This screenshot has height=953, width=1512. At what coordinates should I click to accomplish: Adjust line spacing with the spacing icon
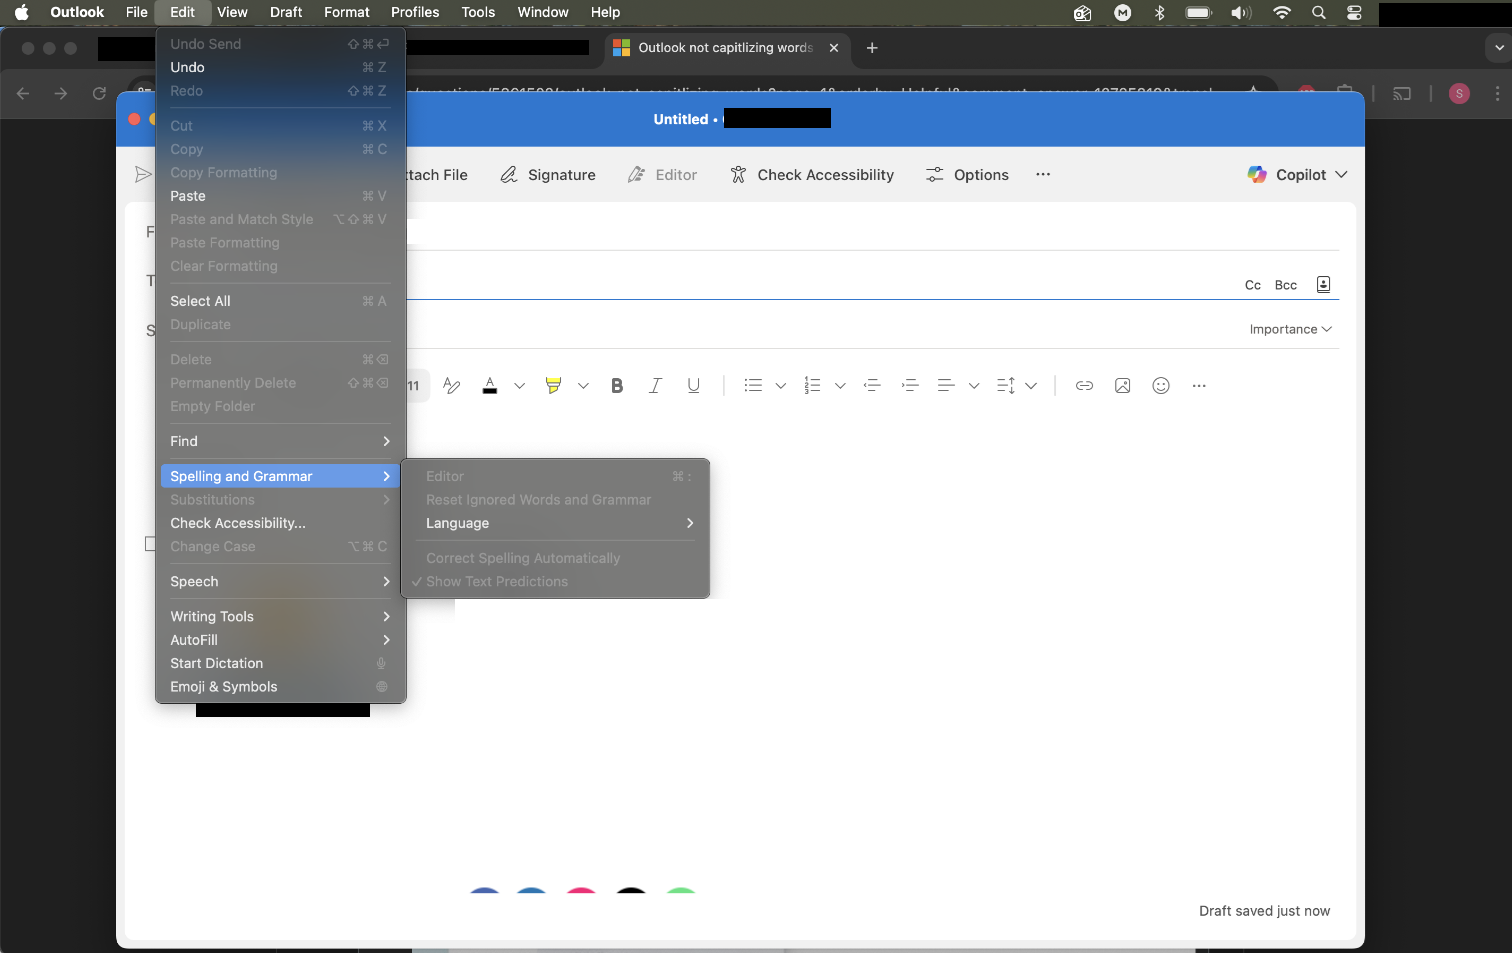(1006, 386)
